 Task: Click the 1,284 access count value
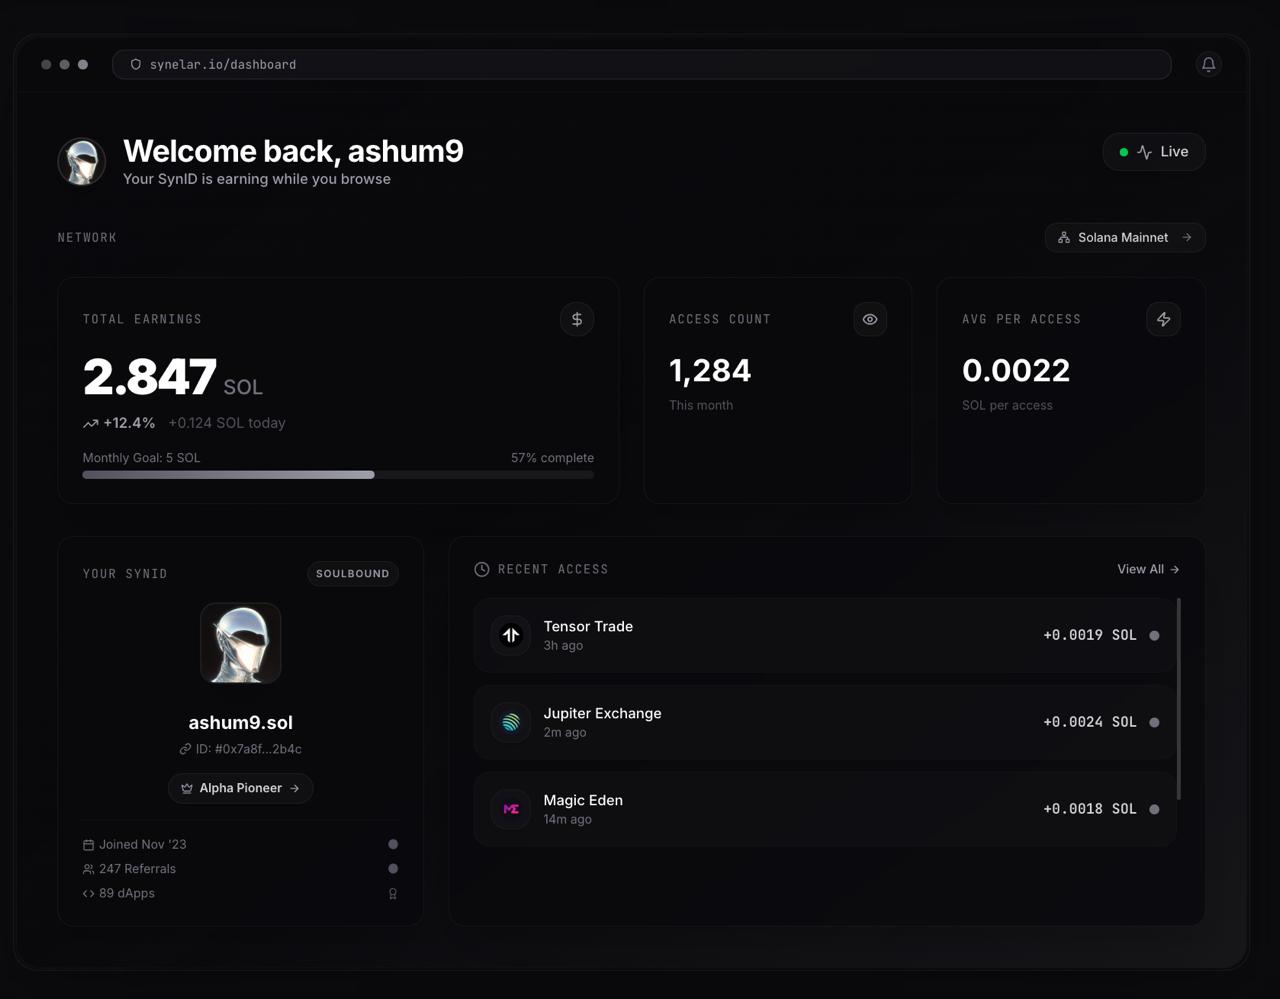710,371
